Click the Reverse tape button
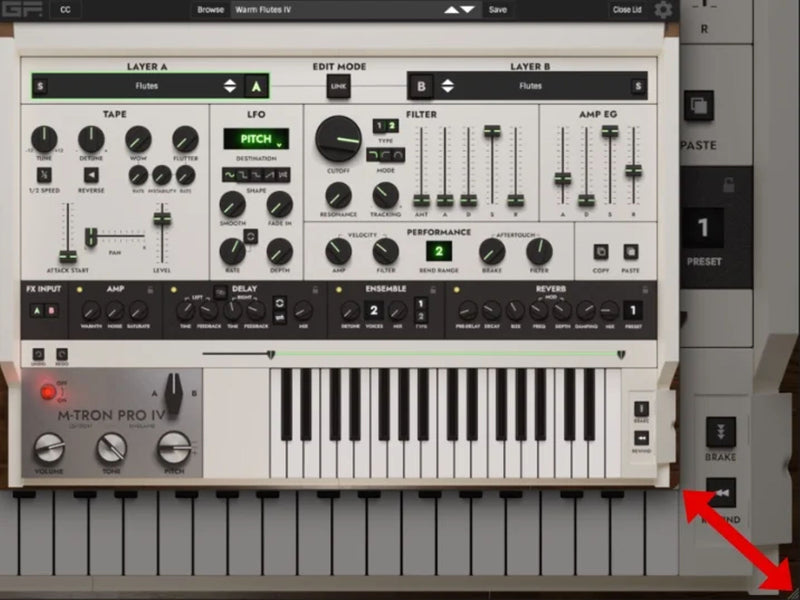800x600 pixels. (90, 175)
